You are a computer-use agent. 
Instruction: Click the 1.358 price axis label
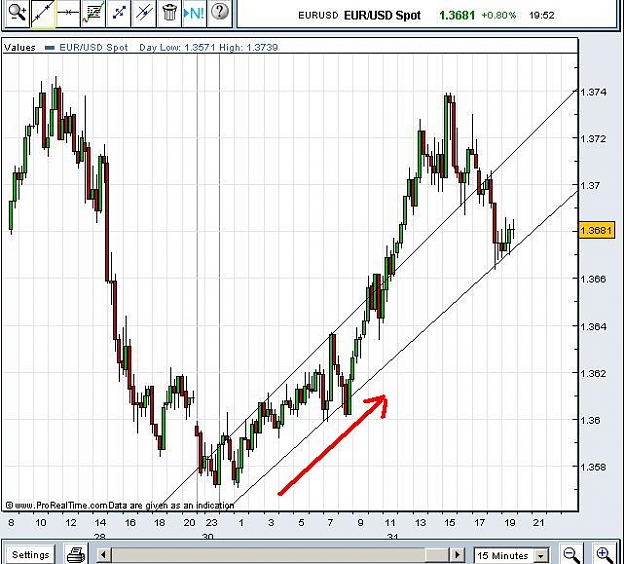pos(593,467)
